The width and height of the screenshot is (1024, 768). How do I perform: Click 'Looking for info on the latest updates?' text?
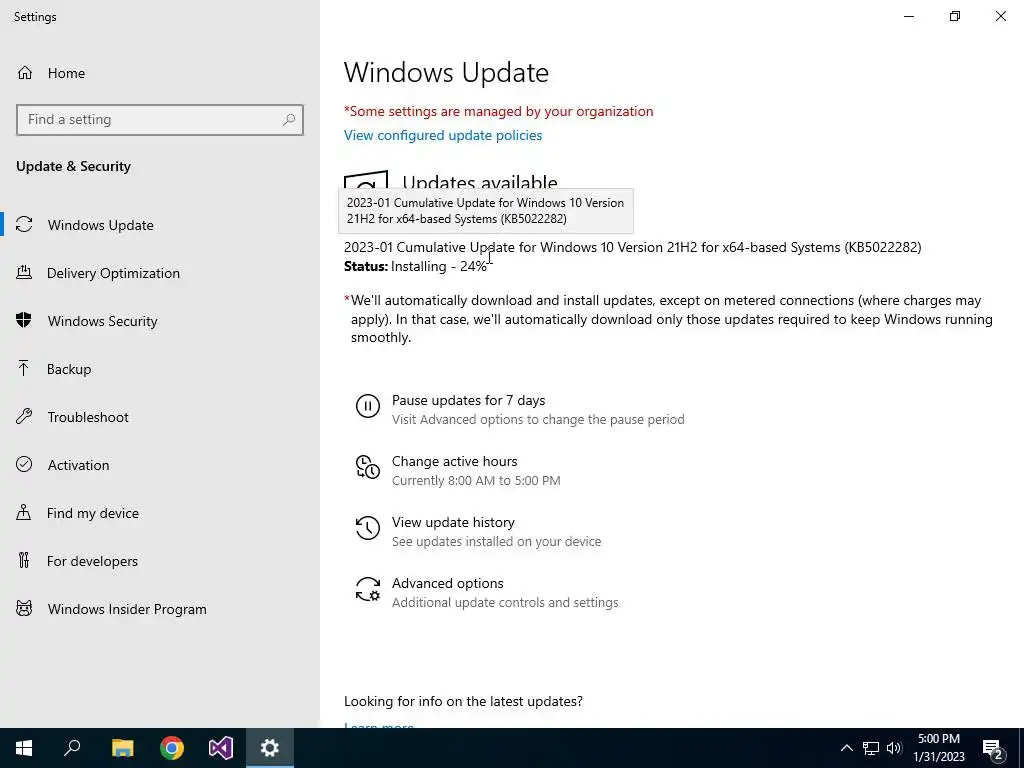coord(463,701)
